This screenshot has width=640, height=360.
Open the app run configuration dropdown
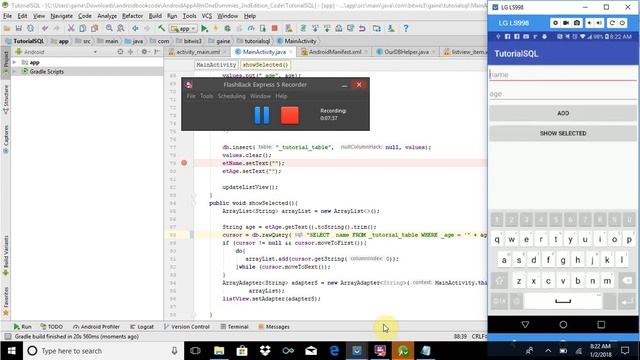(183, 29)
